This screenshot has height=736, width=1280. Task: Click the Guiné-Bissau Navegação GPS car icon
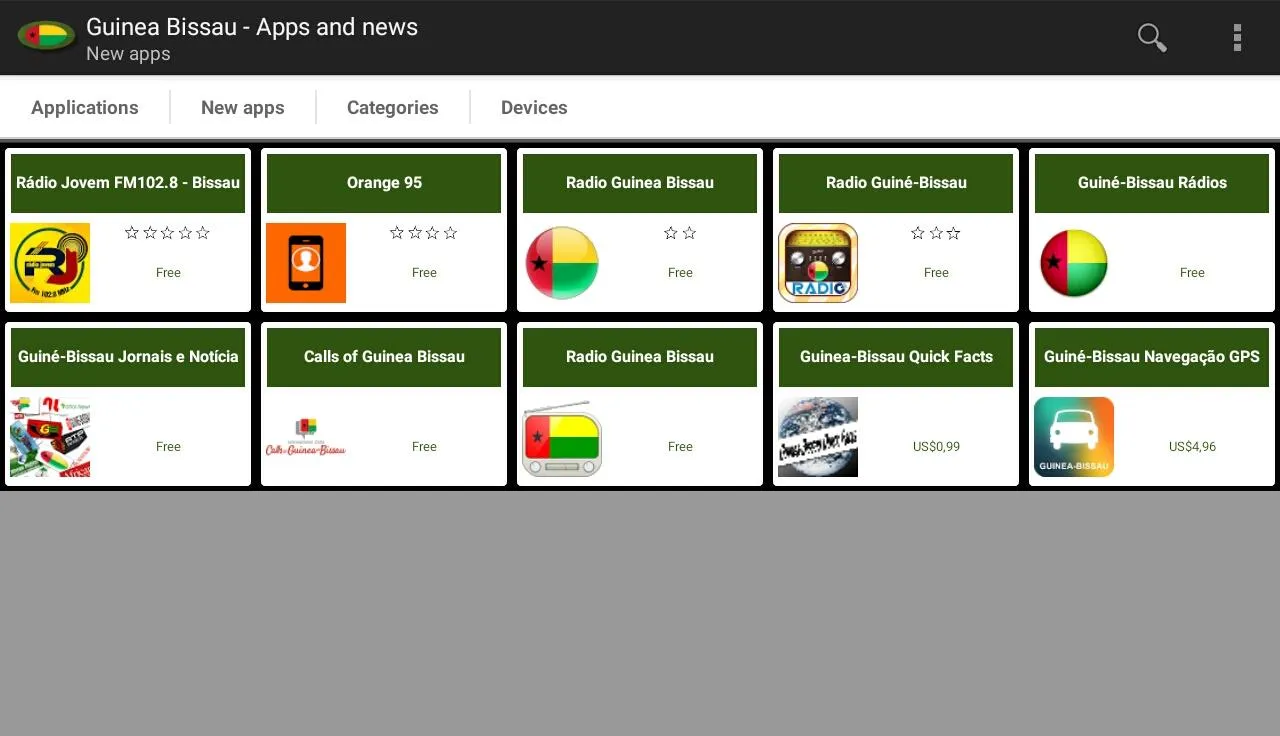pos(1074,437)
